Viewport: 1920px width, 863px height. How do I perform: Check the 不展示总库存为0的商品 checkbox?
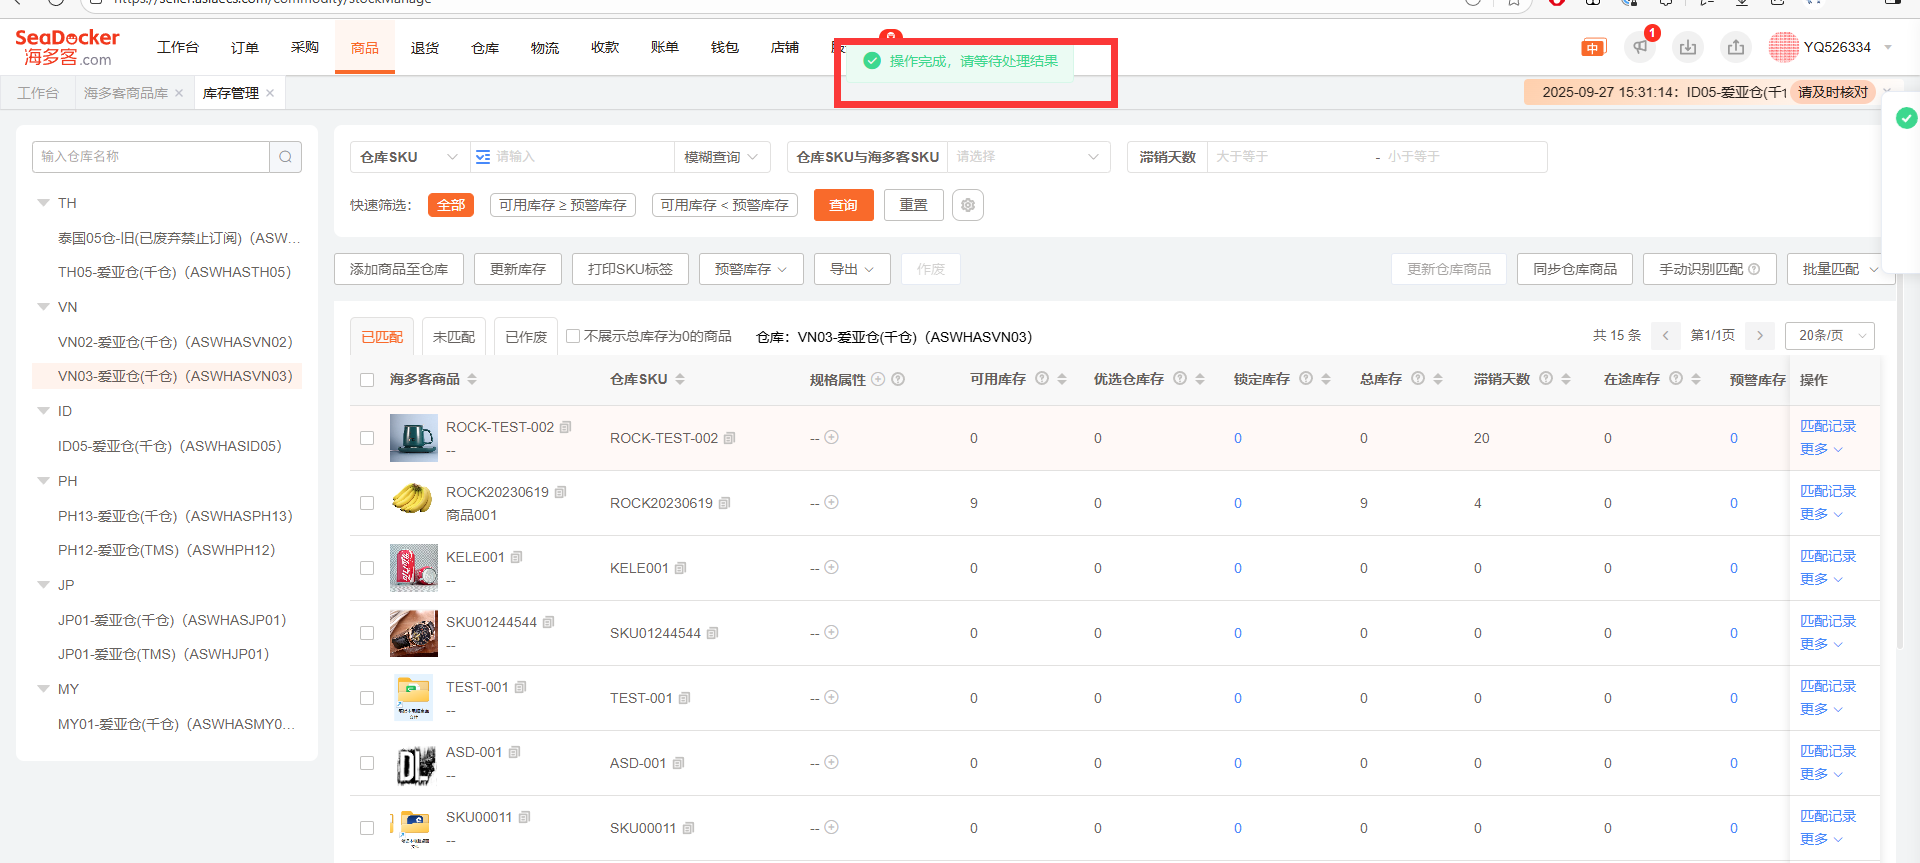pyautogui.click(x=573, y=336)
